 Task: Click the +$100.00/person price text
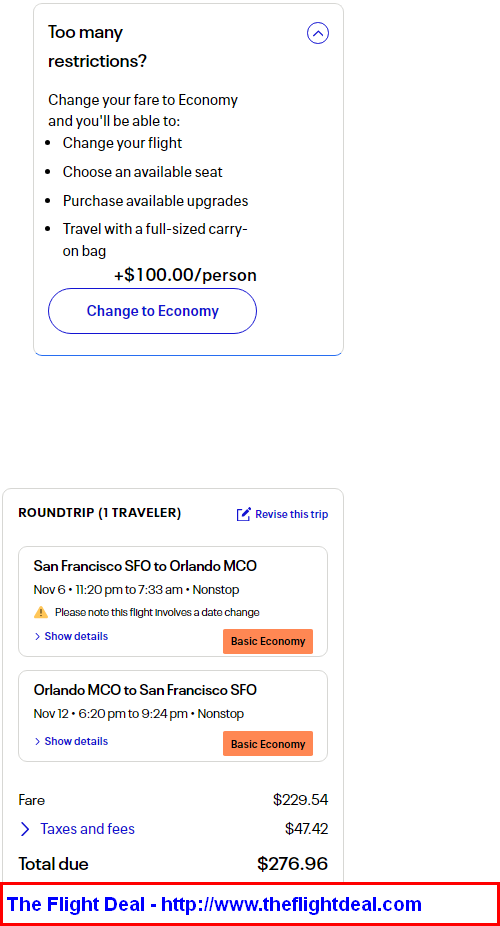pos(185,275)
